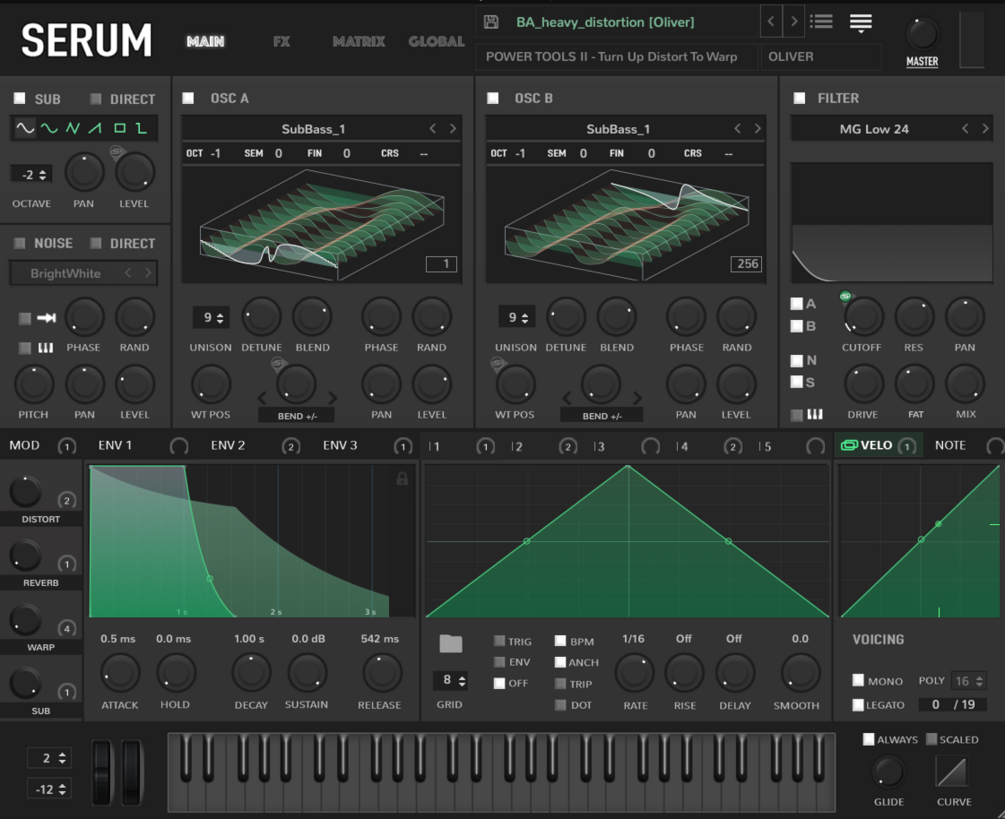This screenshot has width=1005, height=819.
Task: Select sine wave shape for Sub oscillator
Action: click(25, 128)
